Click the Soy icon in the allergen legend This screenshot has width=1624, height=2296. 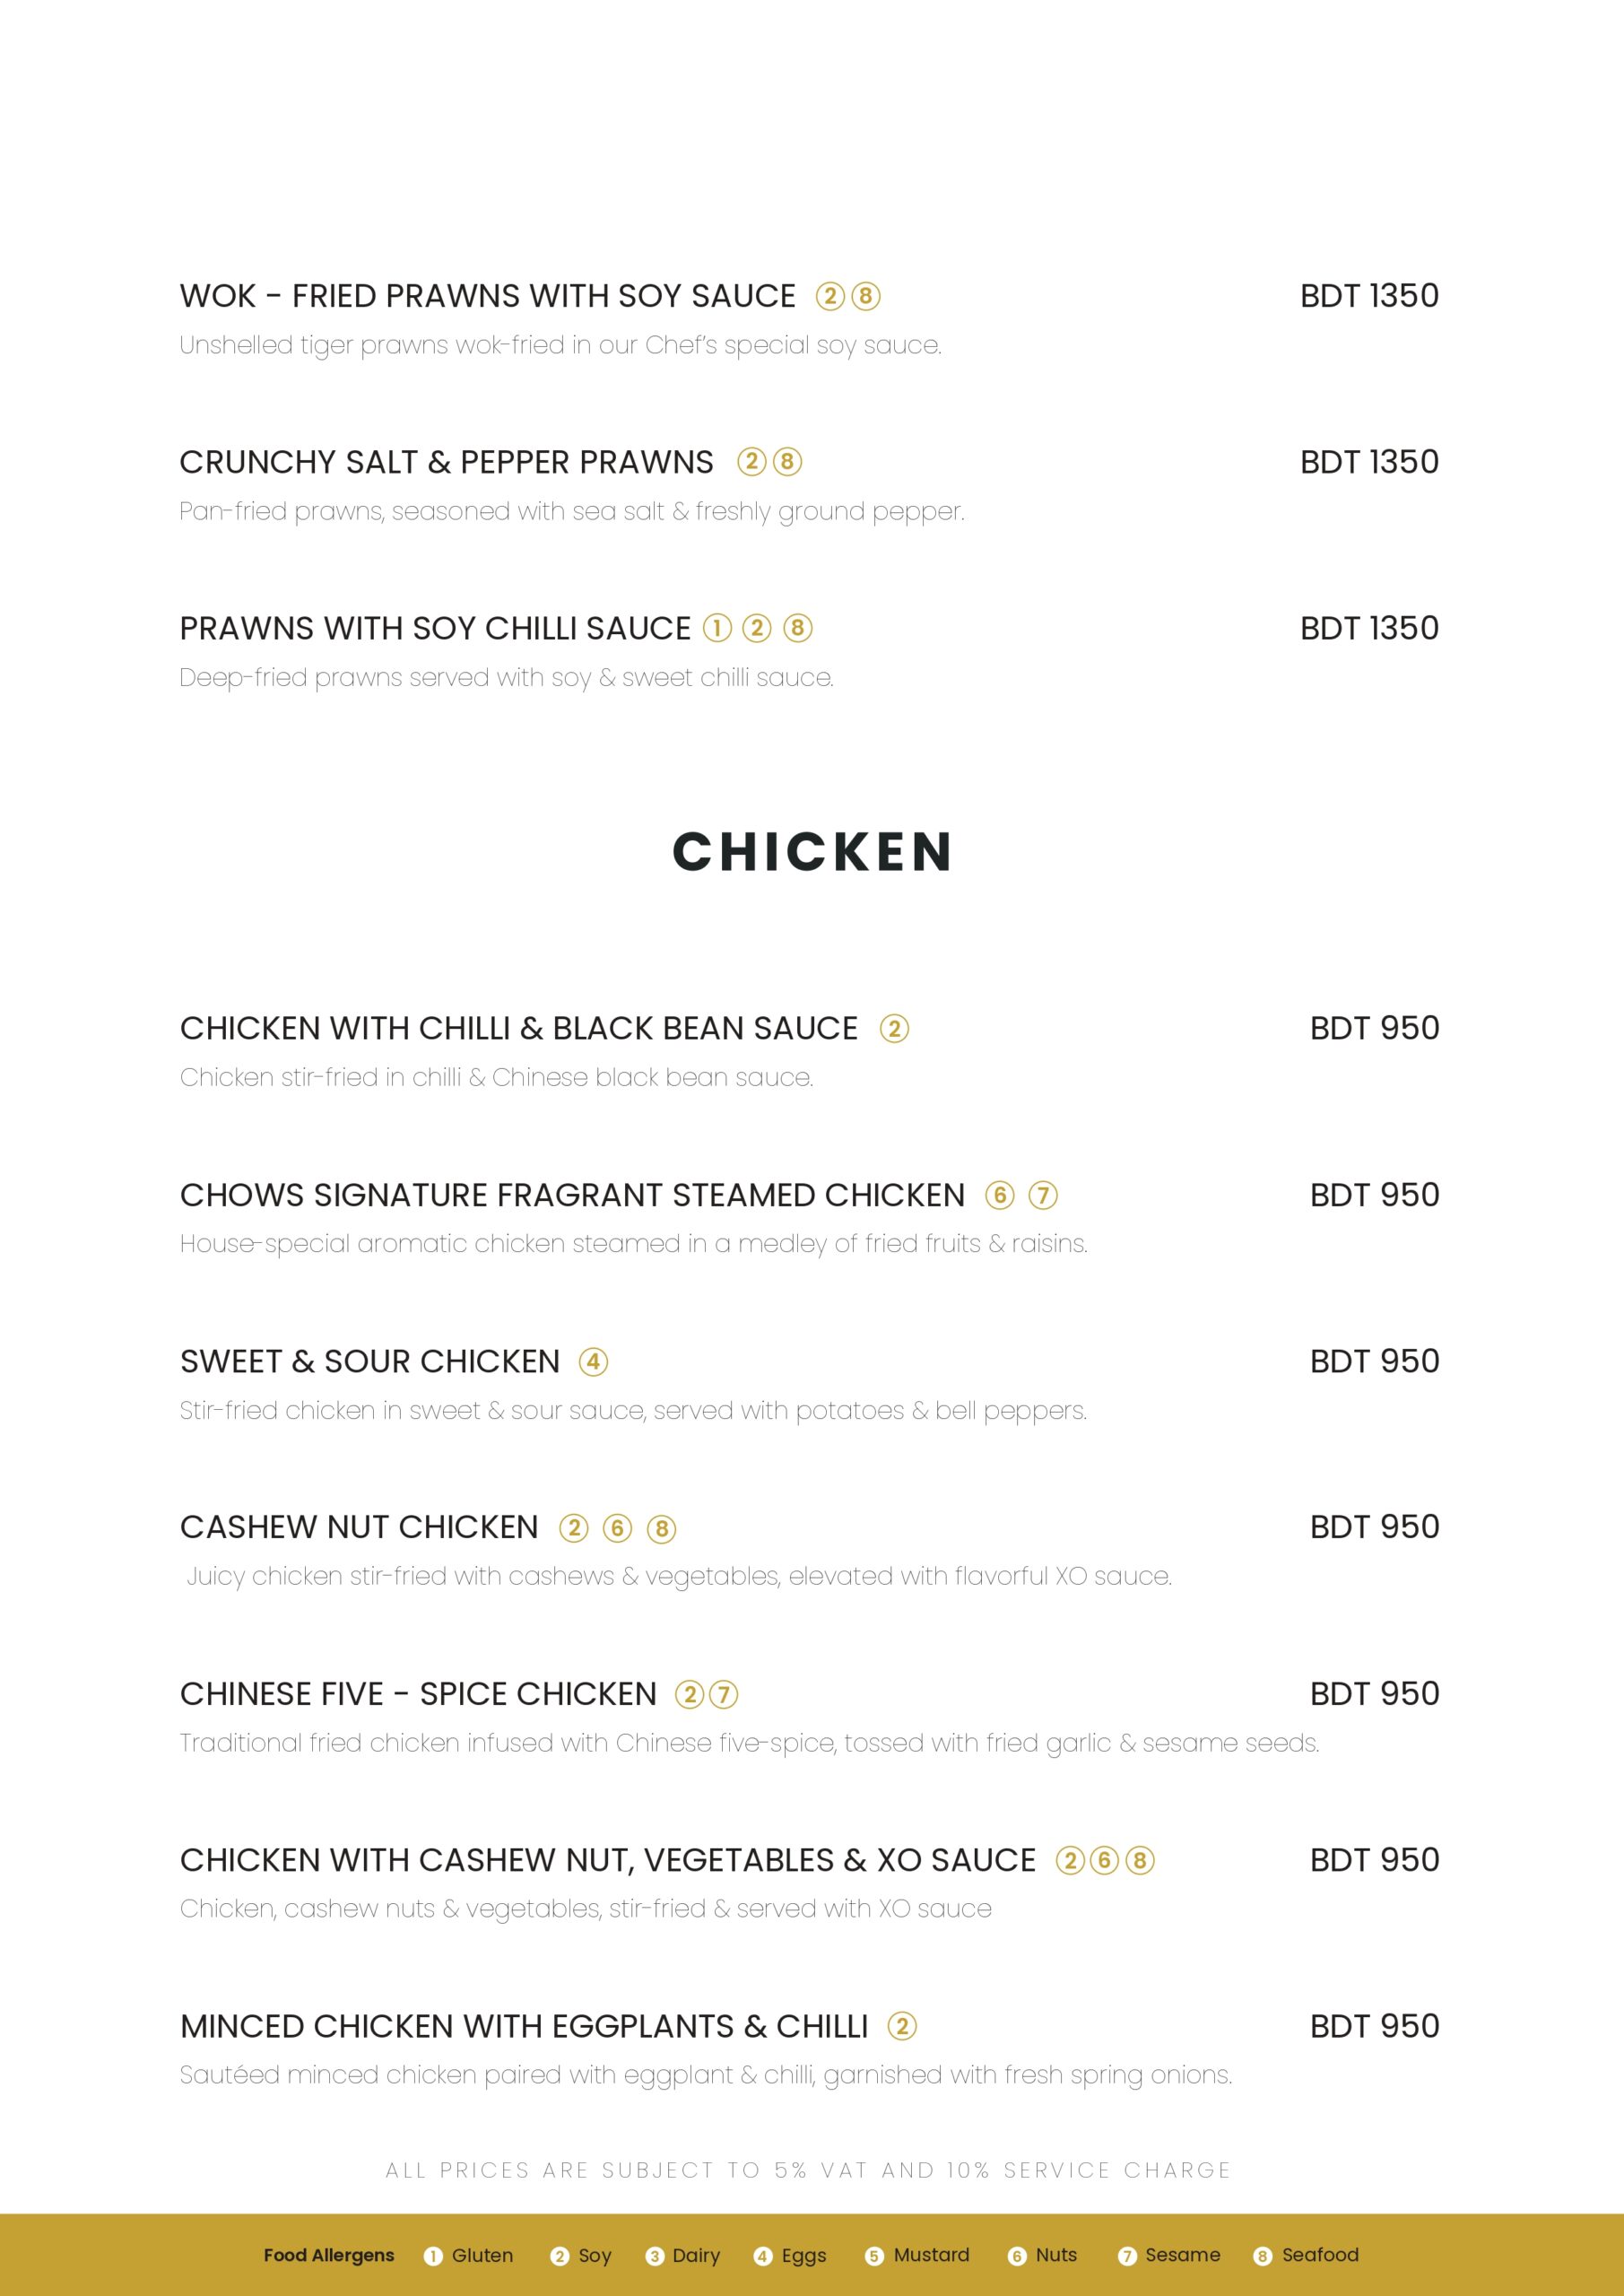coord(559,2256)
